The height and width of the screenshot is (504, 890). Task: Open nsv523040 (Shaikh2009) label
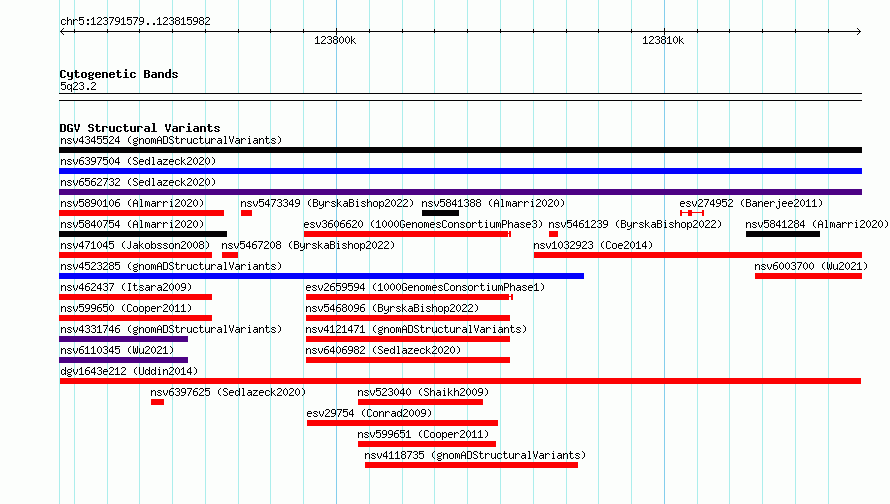[x=423, y=392]
